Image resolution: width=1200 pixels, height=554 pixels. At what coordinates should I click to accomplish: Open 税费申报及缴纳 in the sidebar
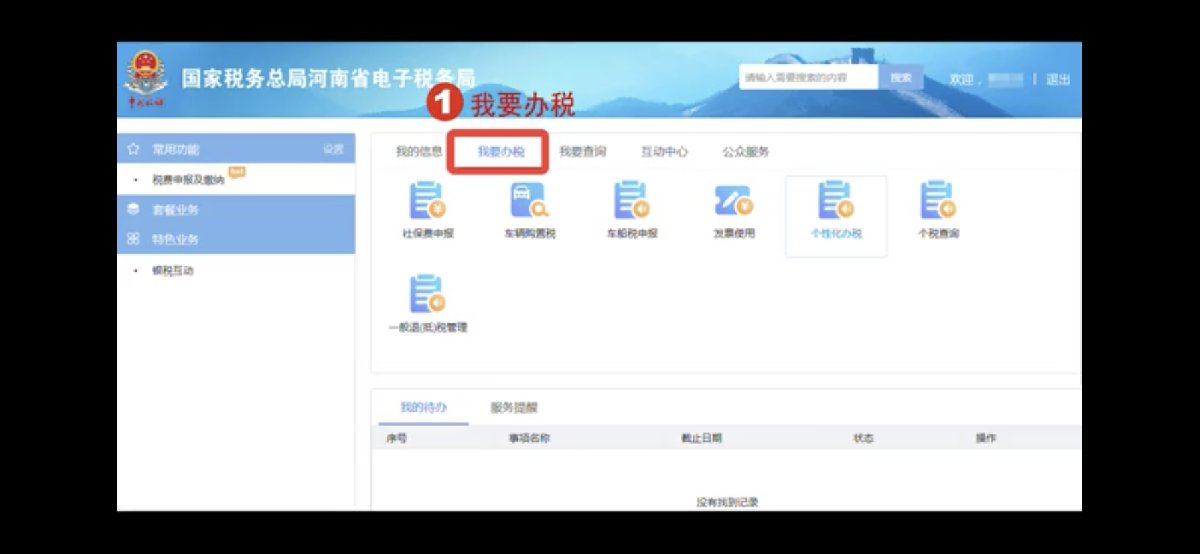click(x=188, y=180)
